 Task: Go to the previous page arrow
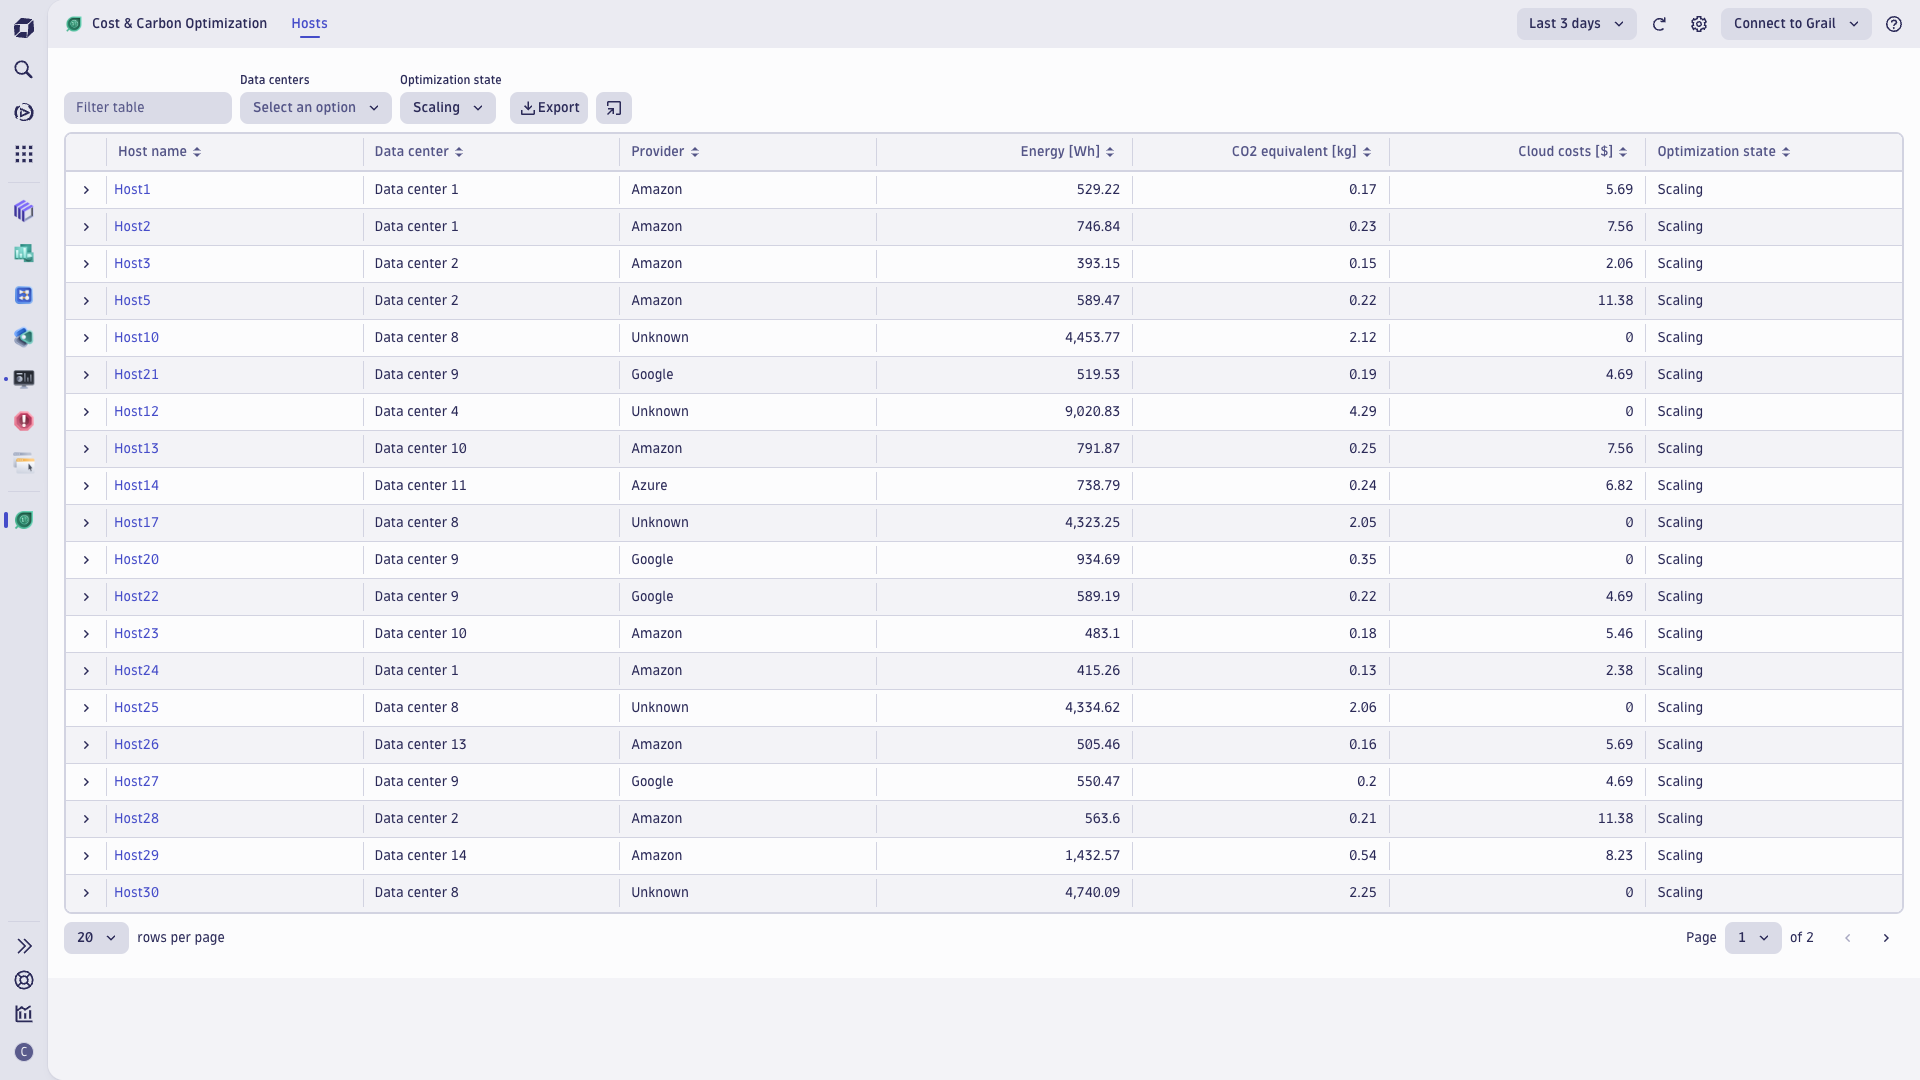point(1848,938)
